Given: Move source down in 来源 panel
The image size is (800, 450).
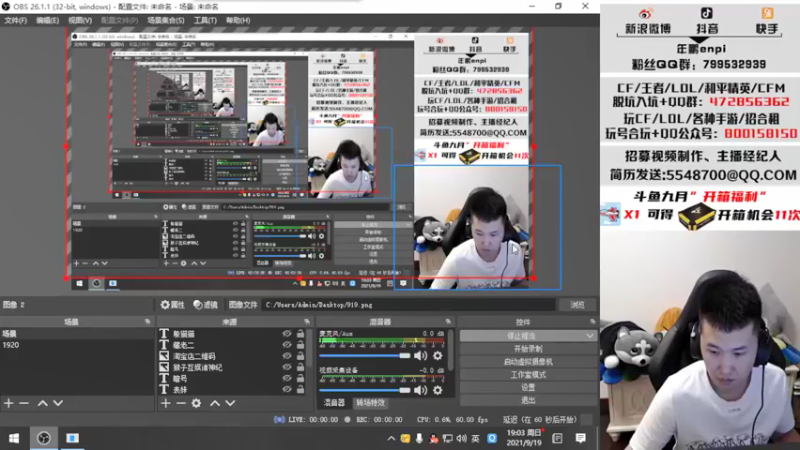Looking at the screenshot, I should [231, 403].
